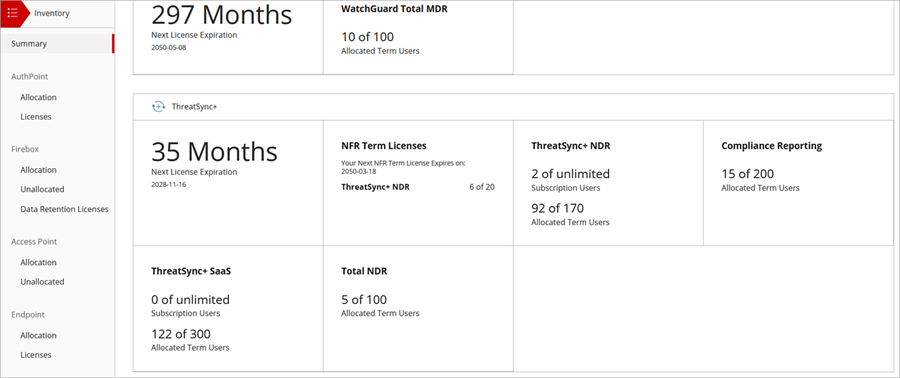Click the 122 of 300 value
Screen dimensions: 900x378
(181, 334)
